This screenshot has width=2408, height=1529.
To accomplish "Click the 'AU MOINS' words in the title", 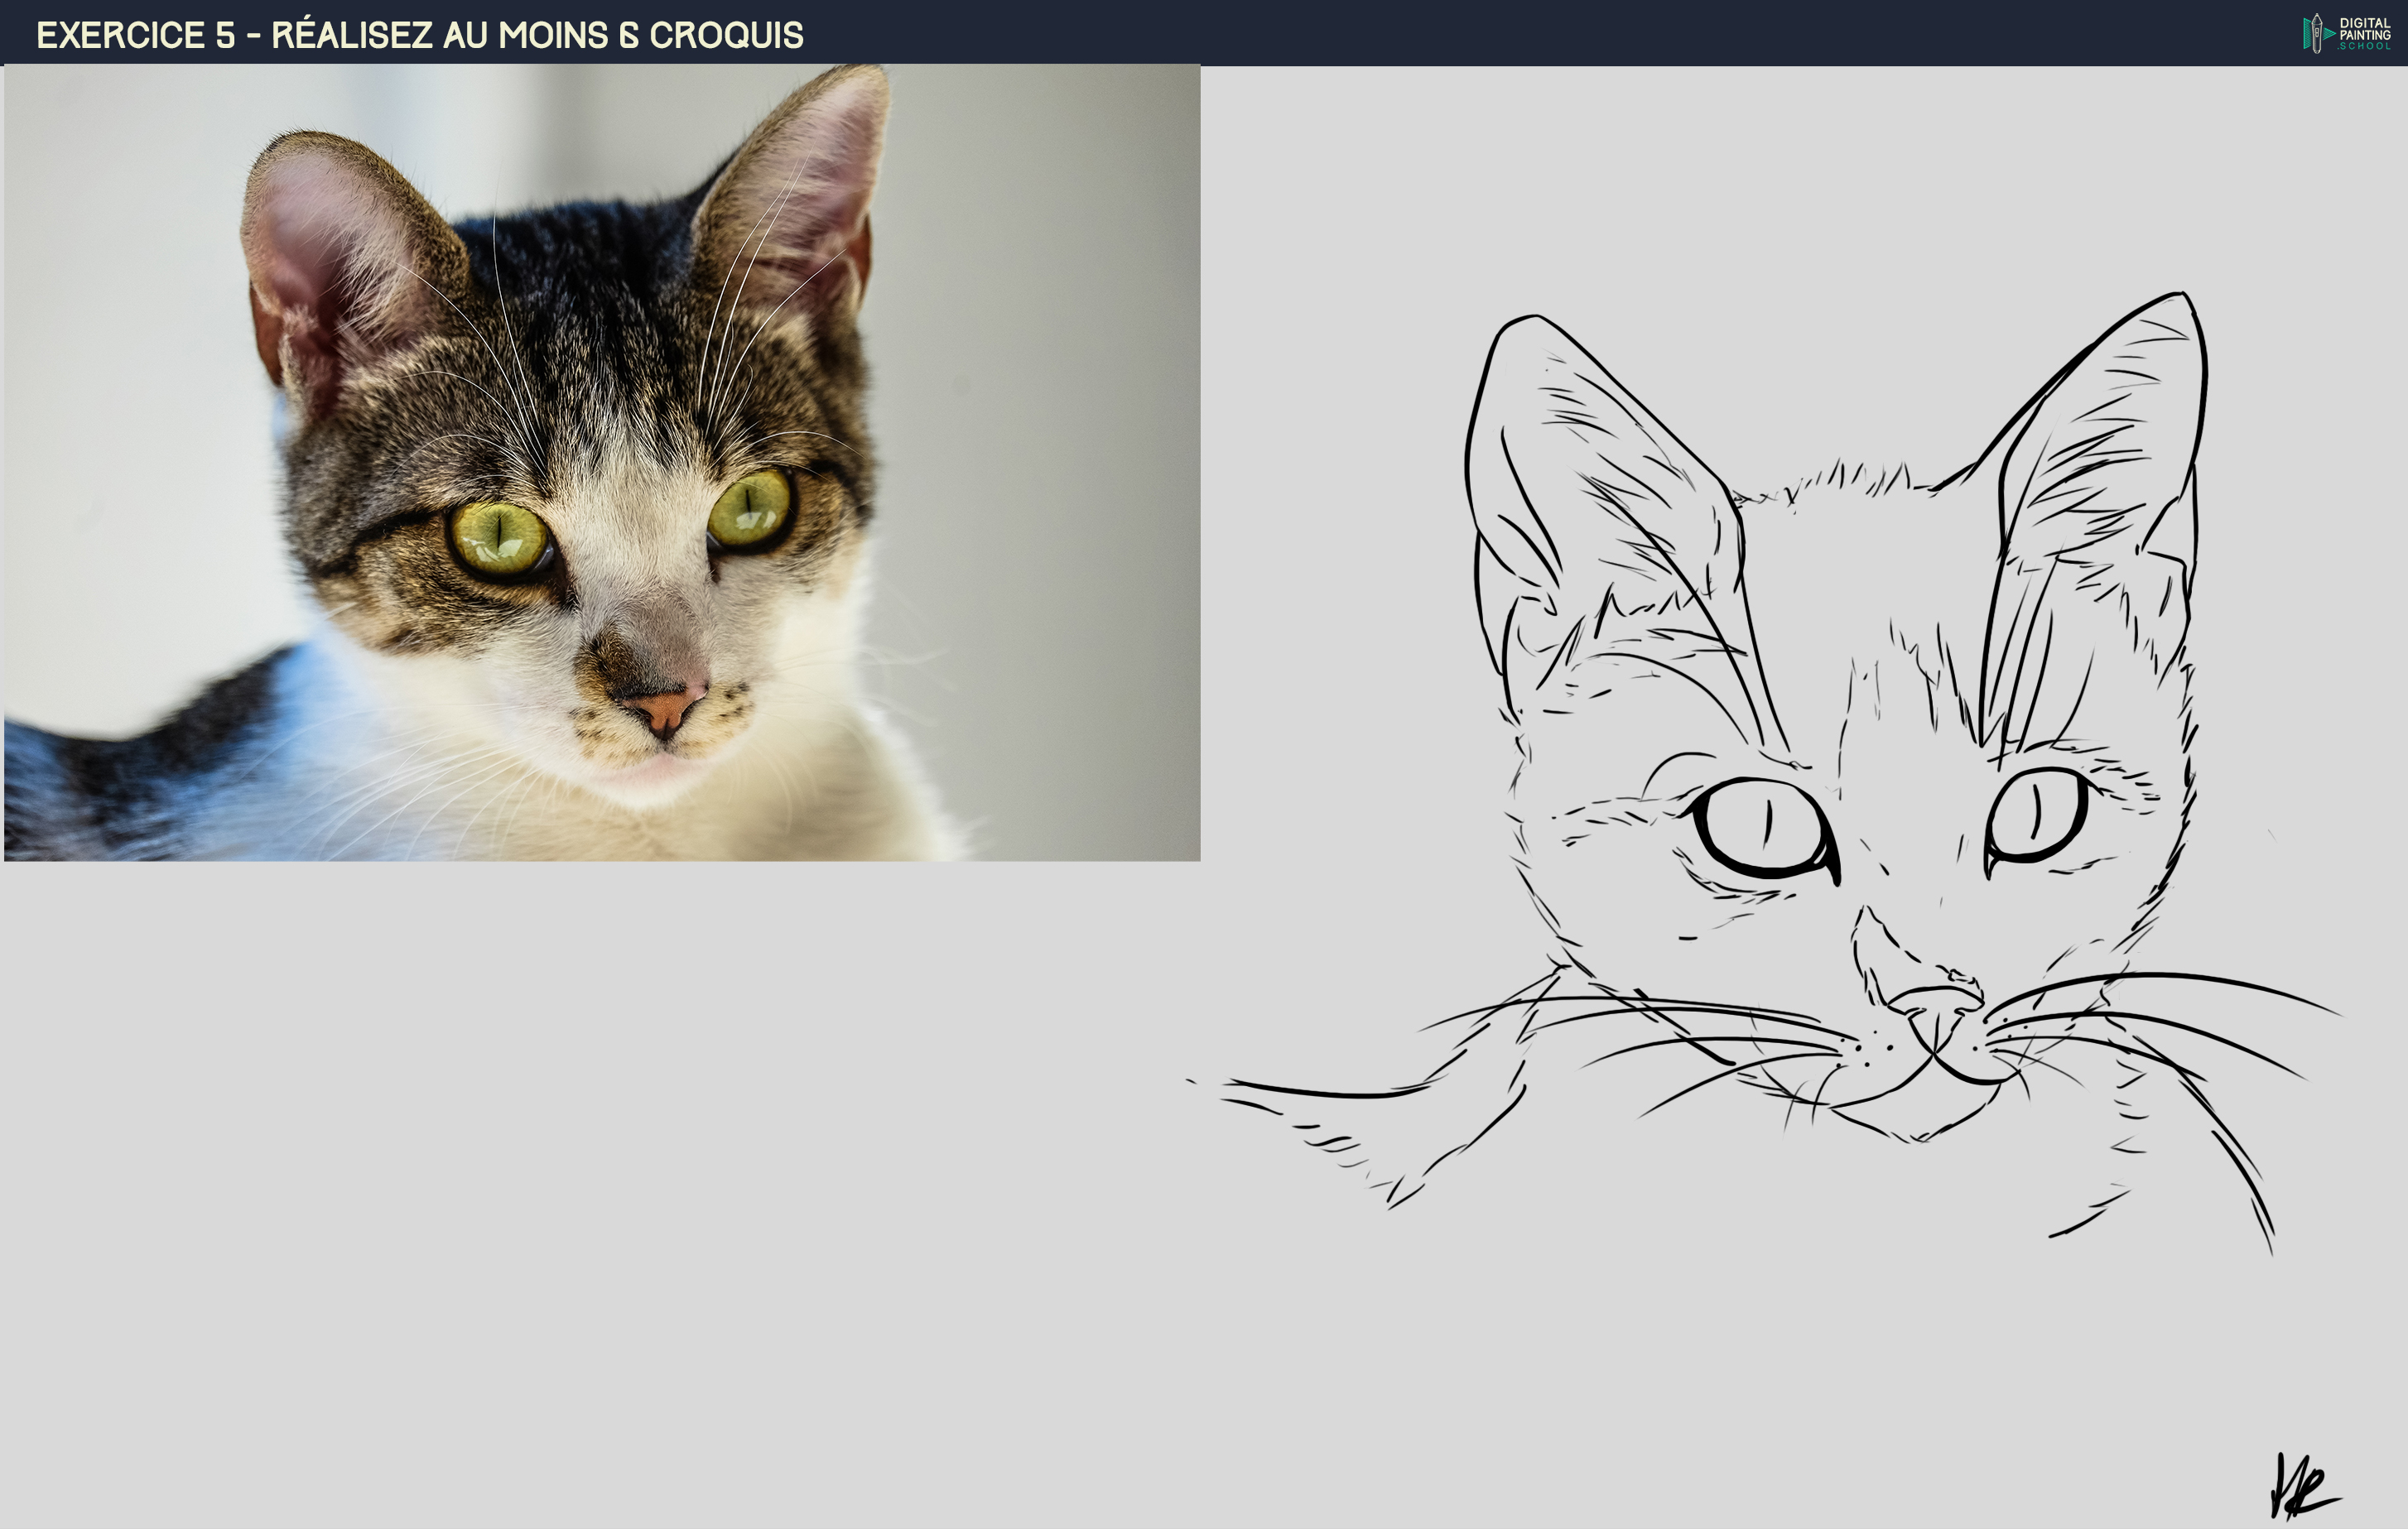I will click(524, 35).
